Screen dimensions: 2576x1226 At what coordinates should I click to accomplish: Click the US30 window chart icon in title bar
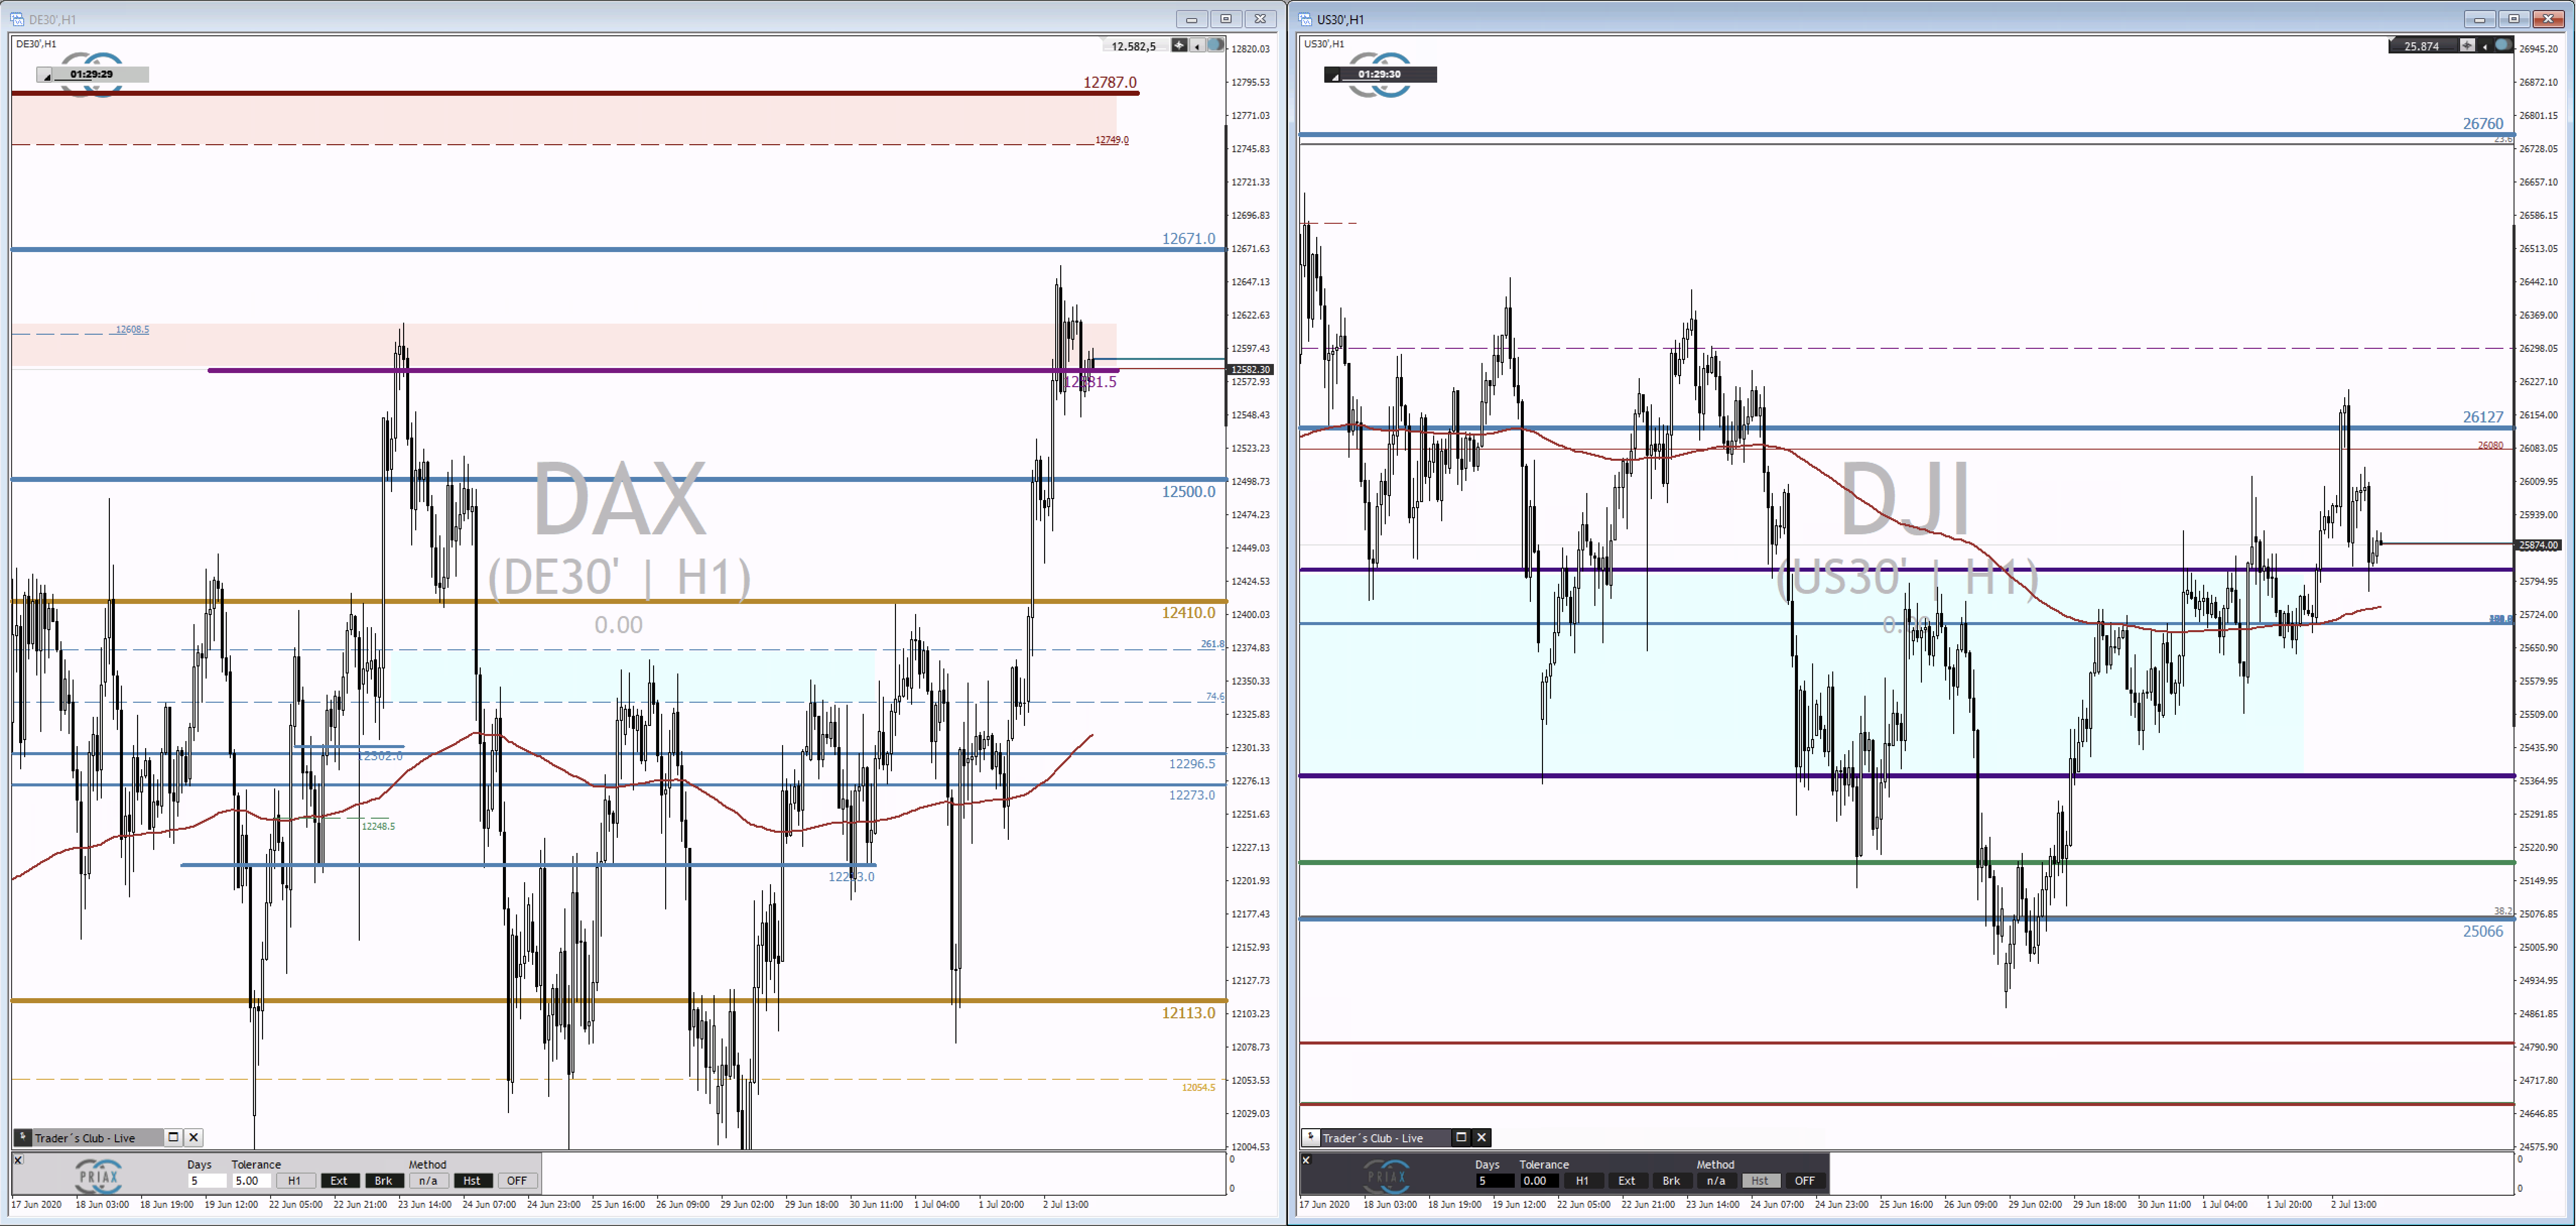(1305, 19)
